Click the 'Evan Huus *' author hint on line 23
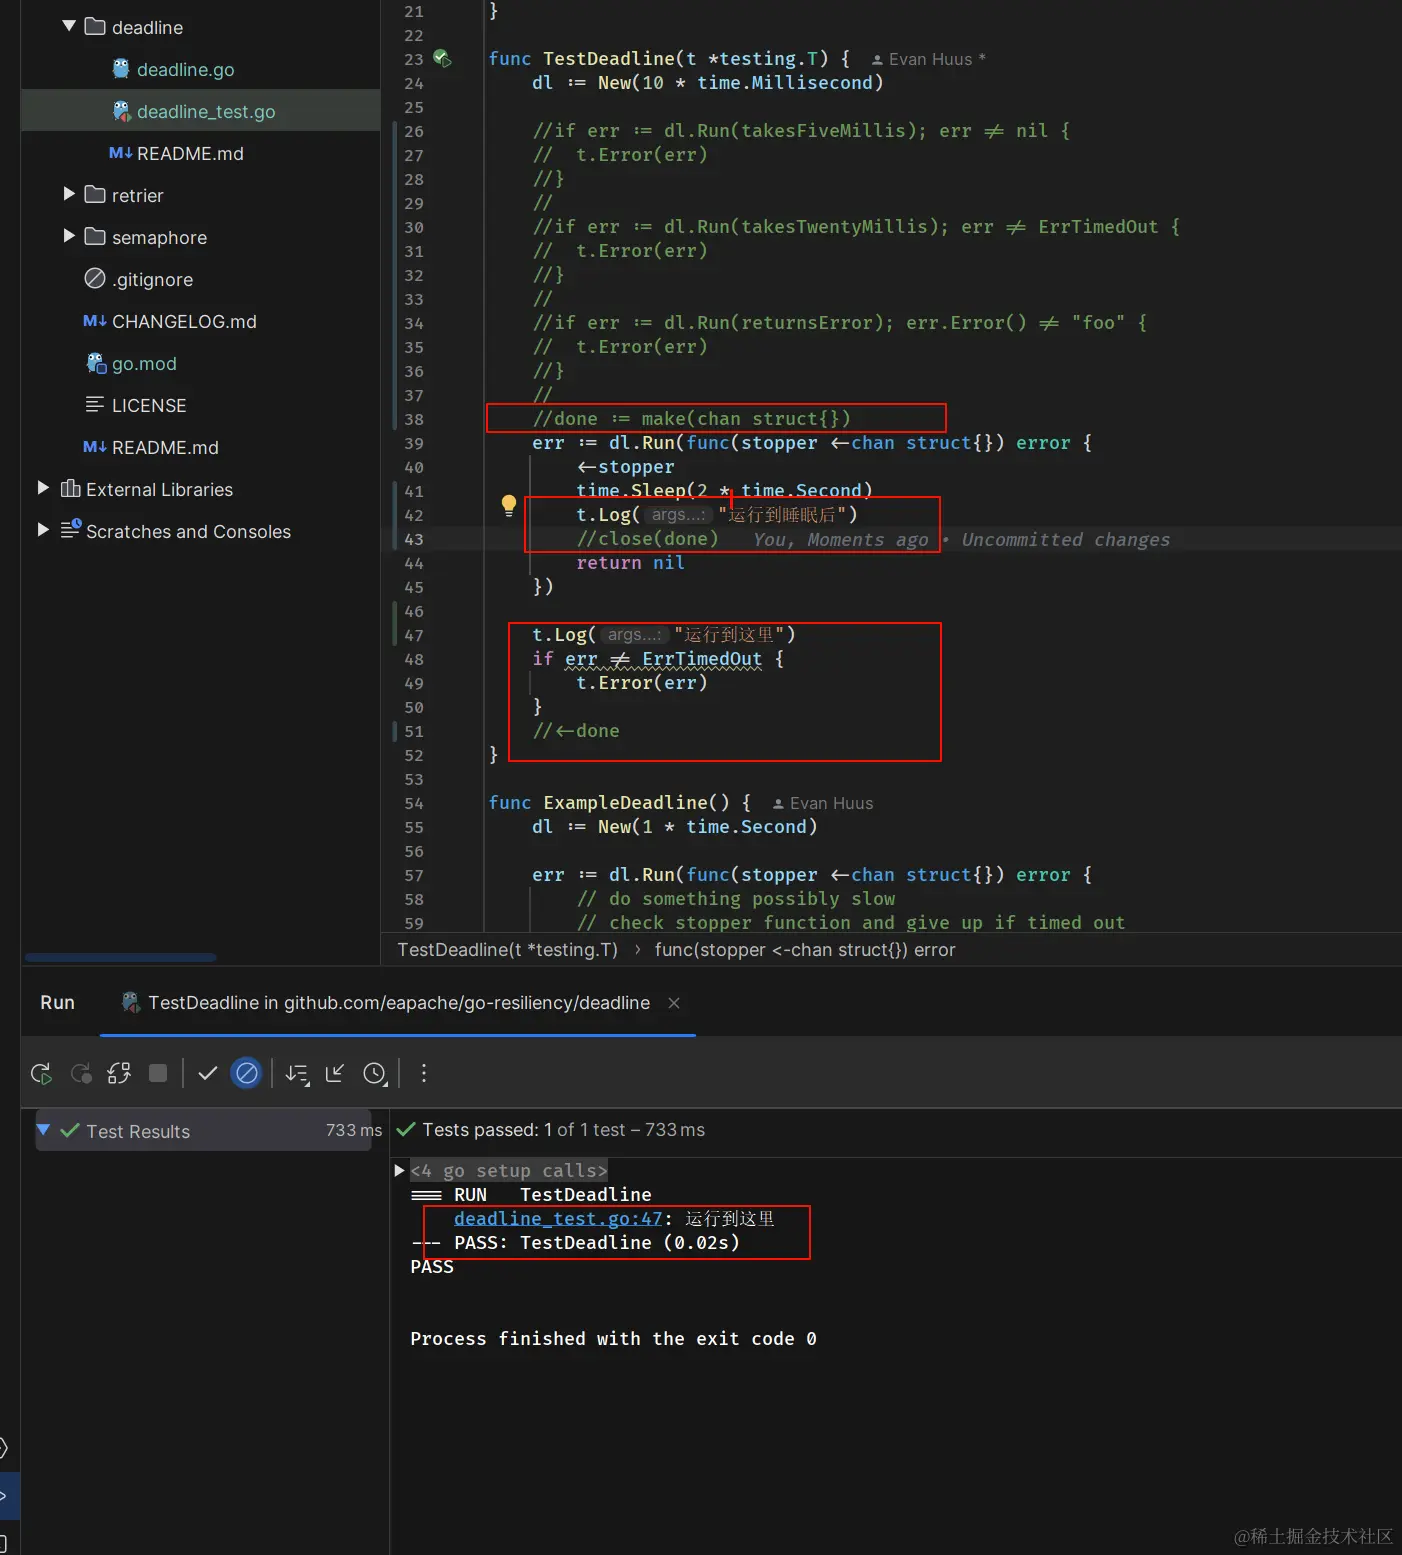The width and height of the screenshot is (1402, 1555). (929, 59)
